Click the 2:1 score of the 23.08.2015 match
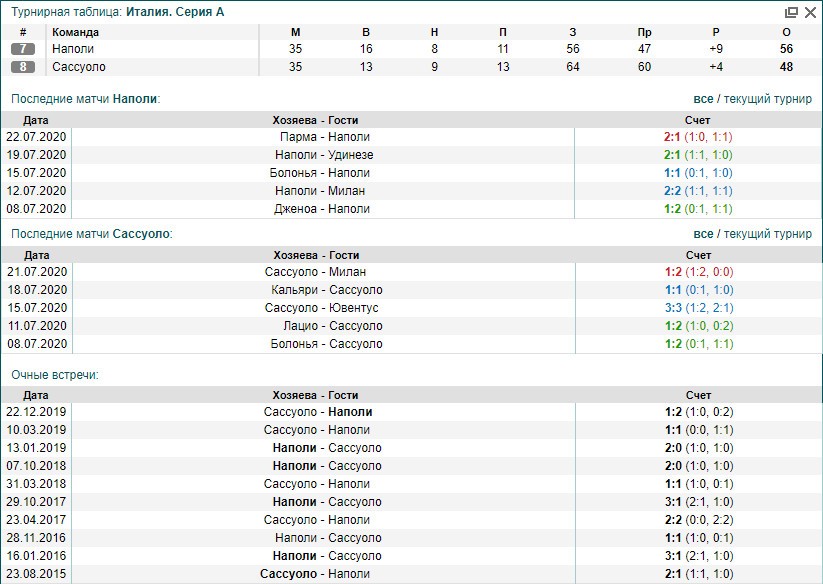823x584 pixels. [672, 574]
